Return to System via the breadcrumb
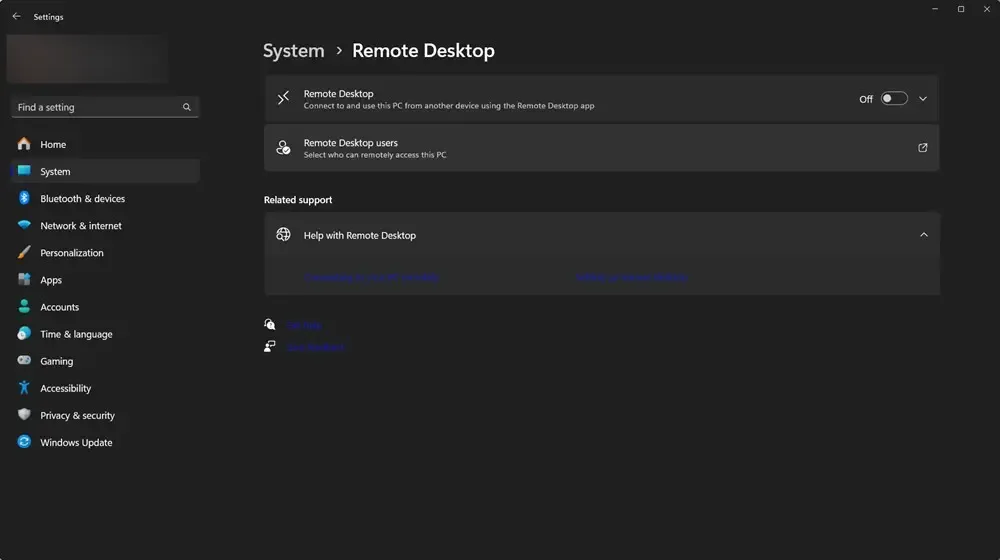 (x=293, y=50)
